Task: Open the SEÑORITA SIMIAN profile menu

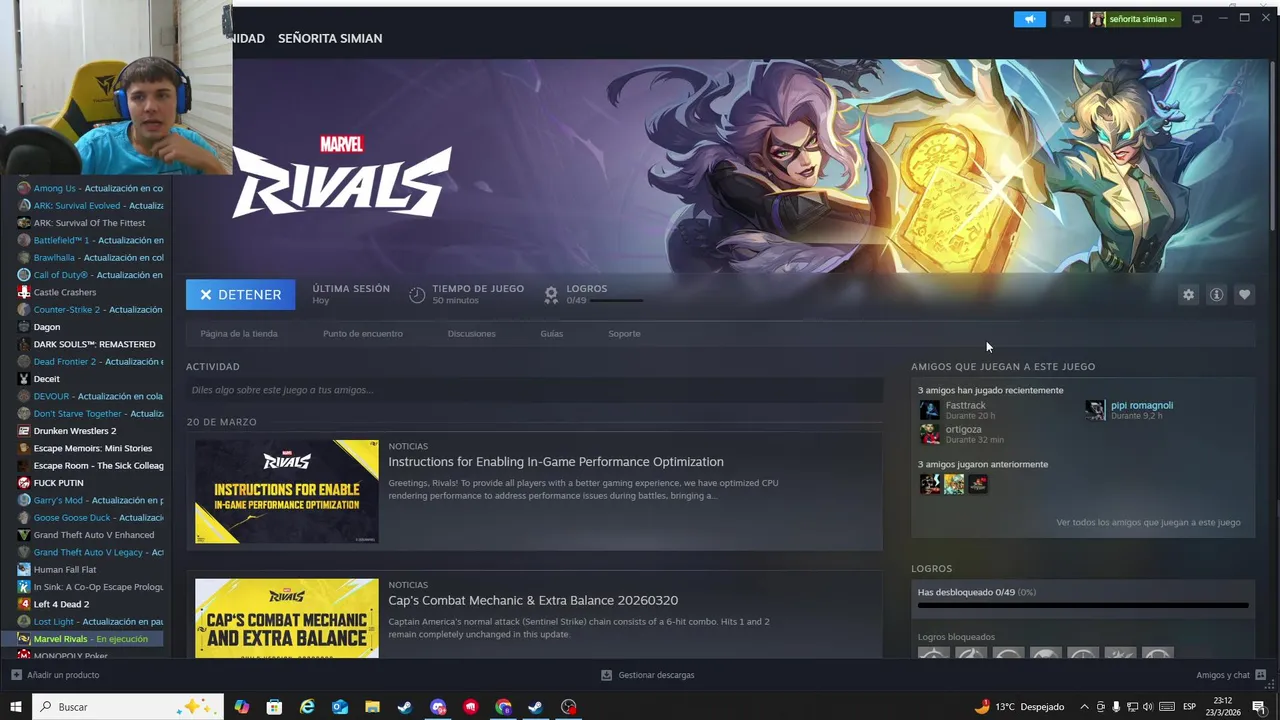Action: (x=330, y=38)
